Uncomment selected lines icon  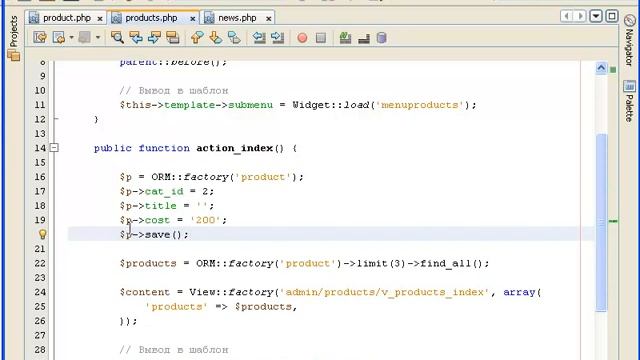tap(364, 39)
